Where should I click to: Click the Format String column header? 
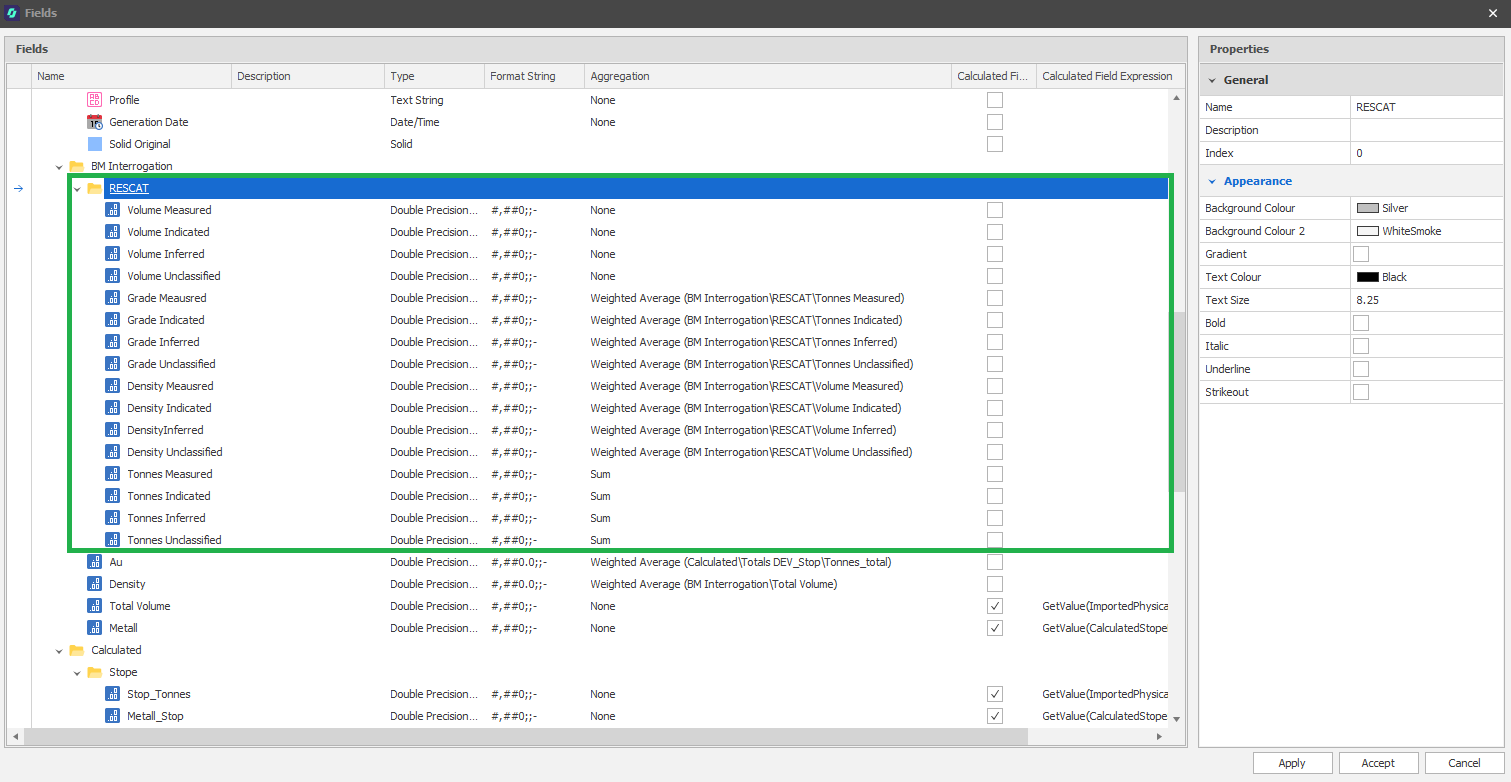[522, 76]
